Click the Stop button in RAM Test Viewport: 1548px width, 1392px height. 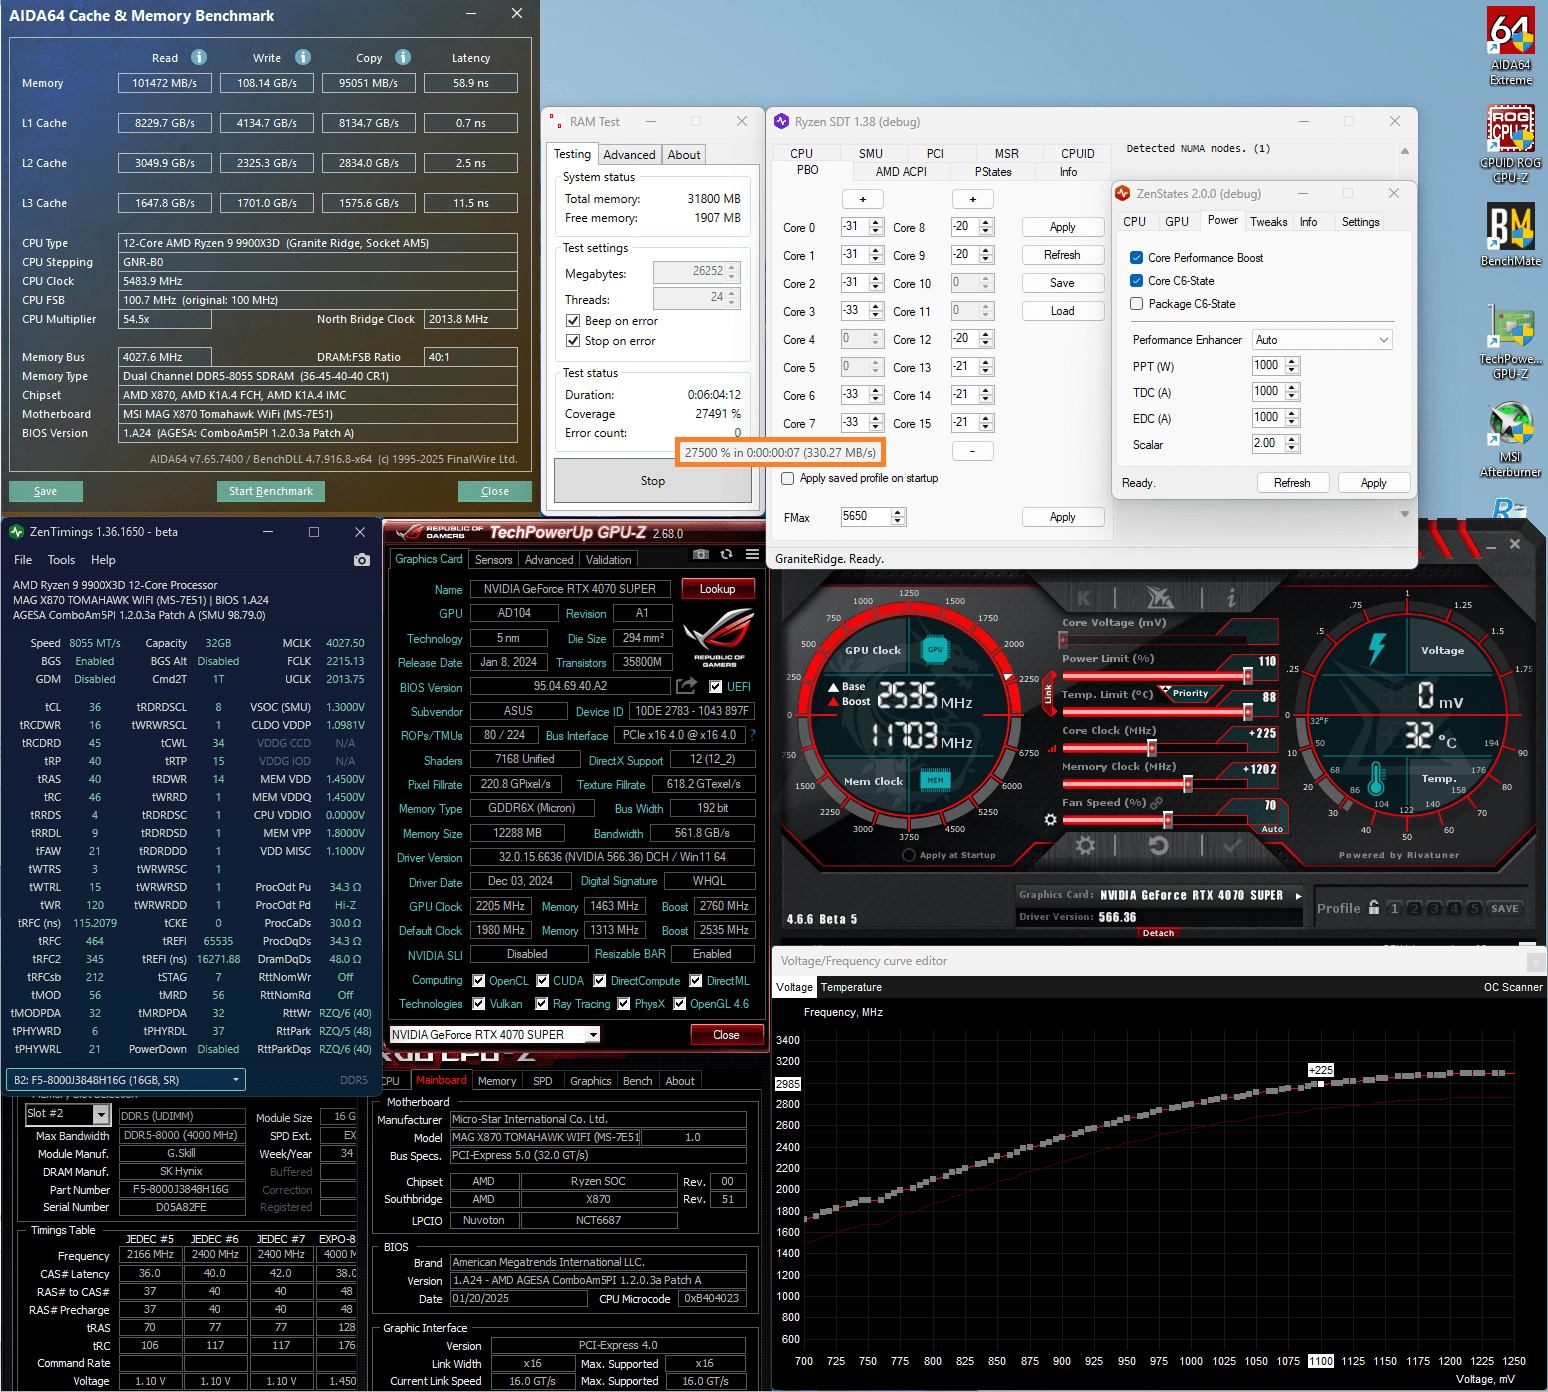click(652, 481)
